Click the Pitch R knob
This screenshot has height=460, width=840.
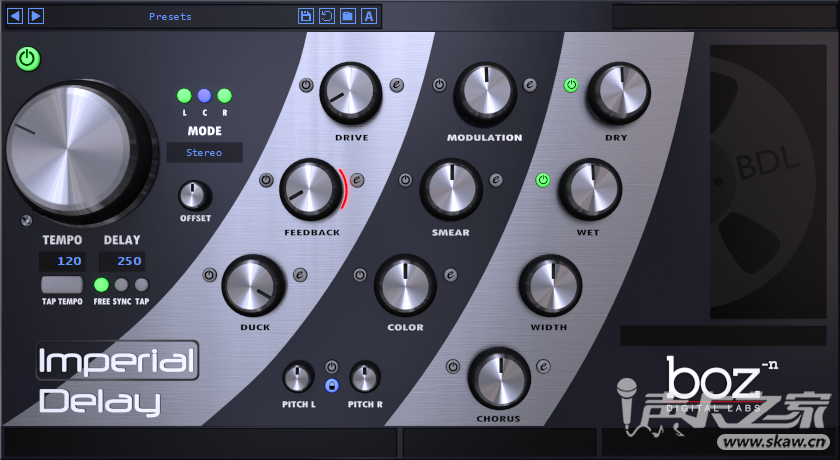pyautogui.click(x=365, y=377)
